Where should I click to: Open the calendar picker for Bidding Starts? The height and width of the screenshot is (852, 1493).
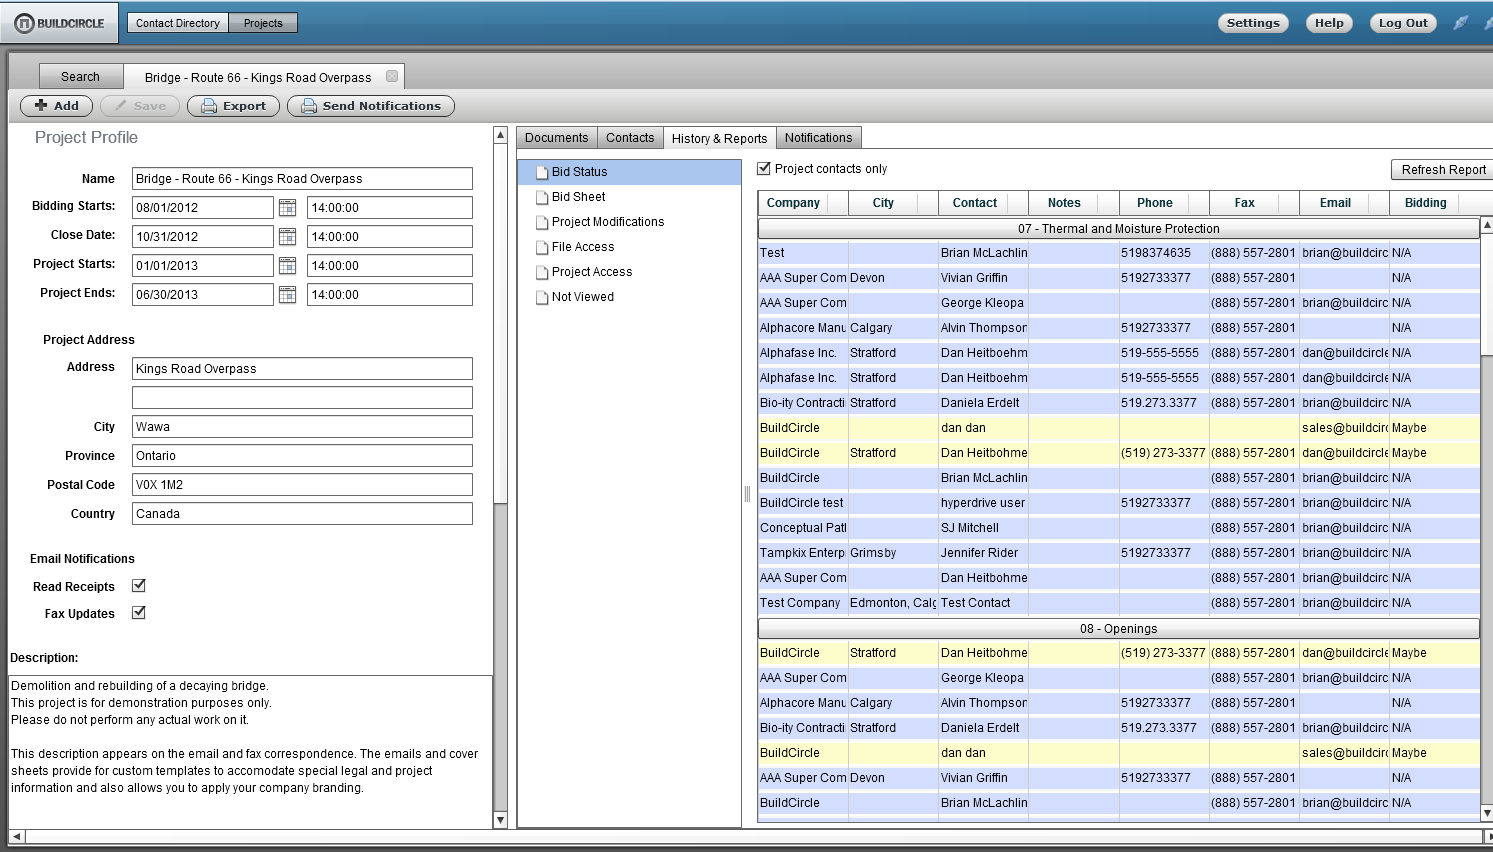pyautogui.click(x=287, y=208)
